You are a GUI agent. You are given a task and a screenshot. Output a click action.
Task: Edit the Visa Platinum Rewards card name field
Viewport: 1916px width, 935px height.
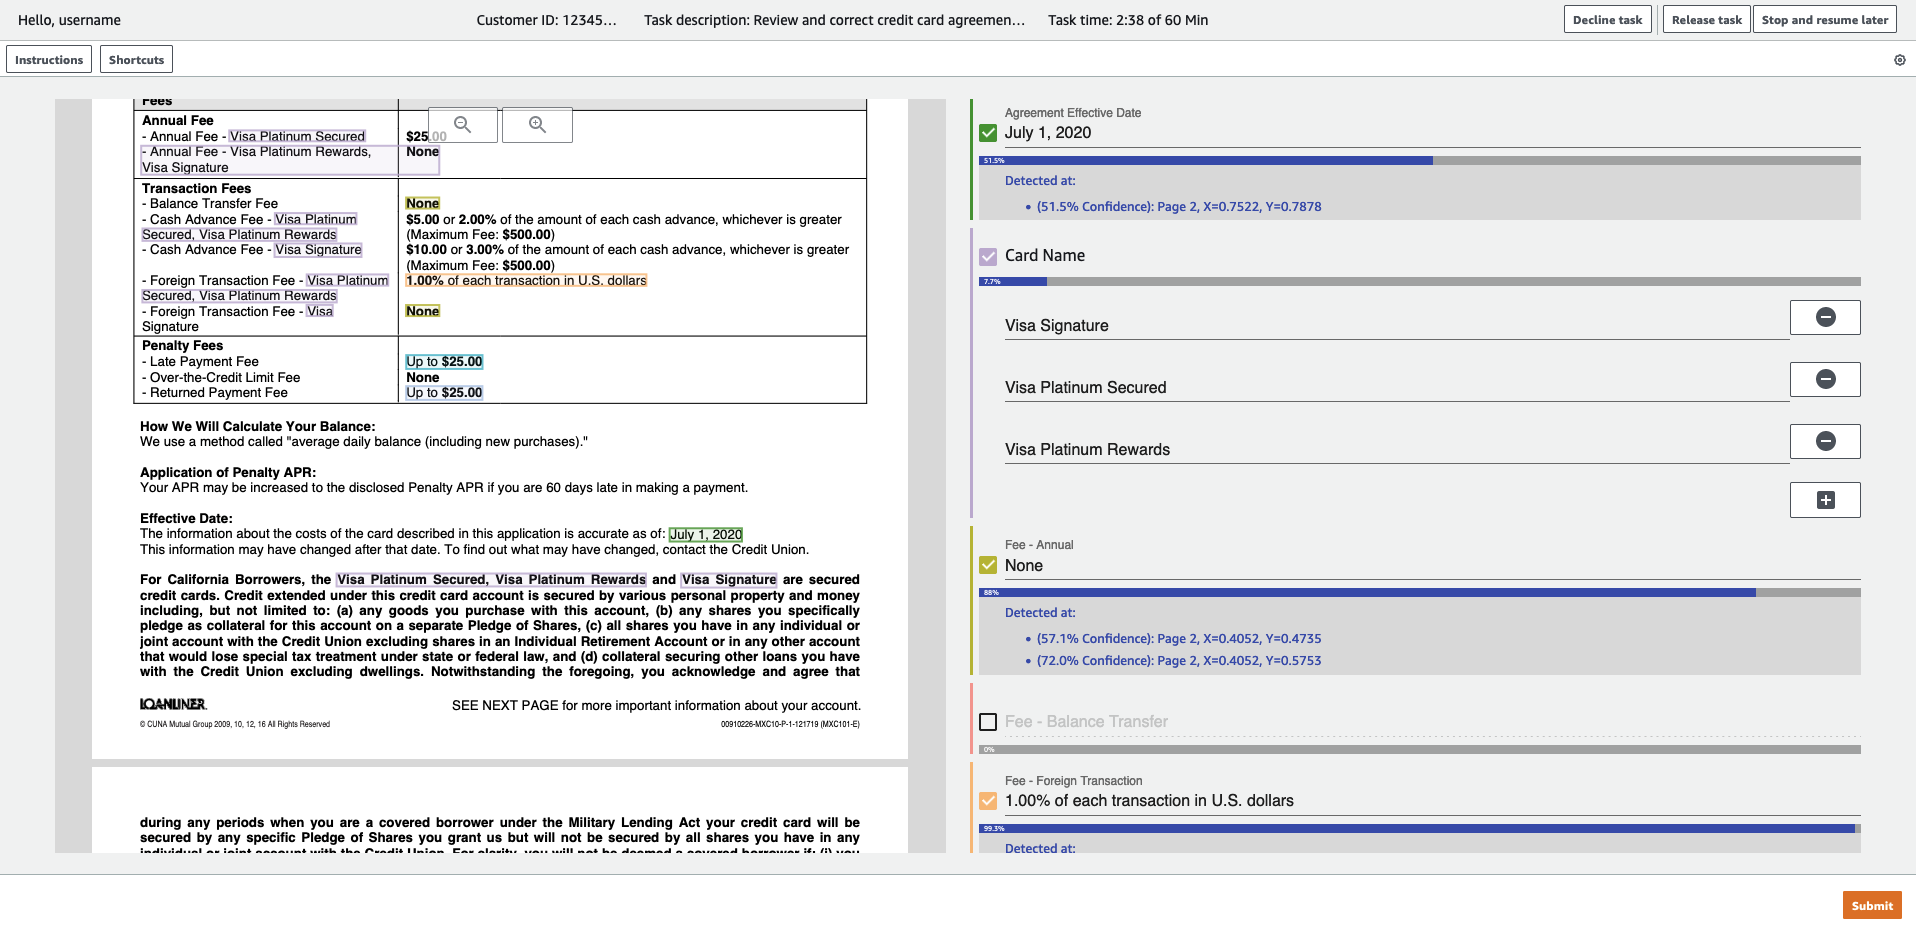[x=1396, y=450]
